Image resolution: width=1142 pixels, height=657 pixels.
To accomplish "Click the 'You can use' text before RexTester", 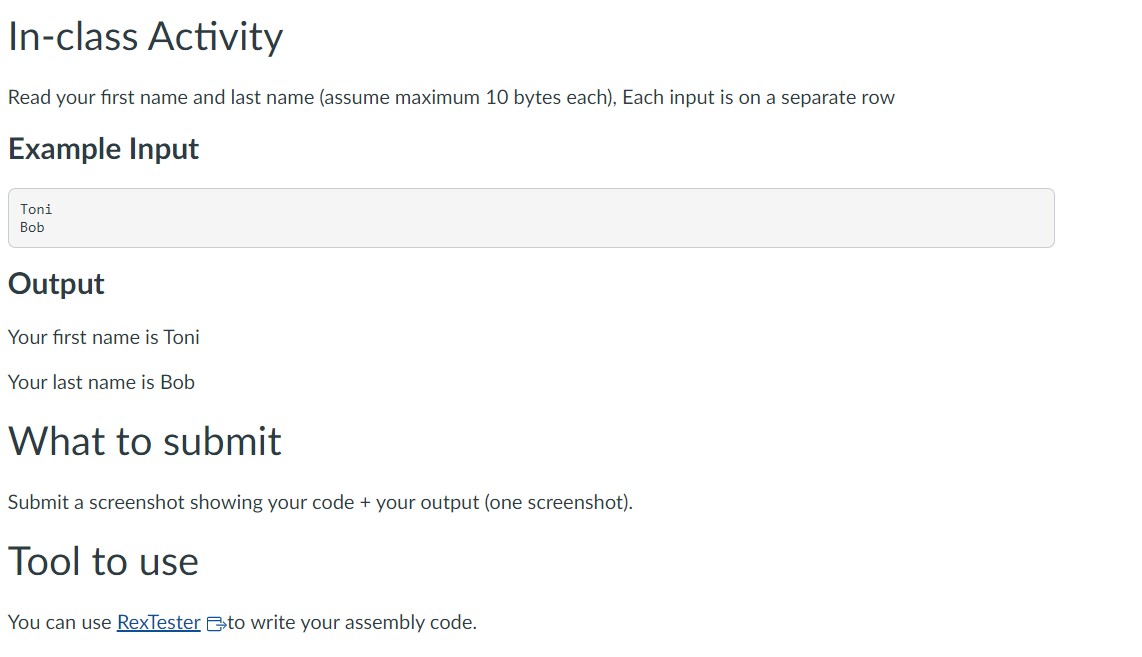I will [x=60, y=622].
